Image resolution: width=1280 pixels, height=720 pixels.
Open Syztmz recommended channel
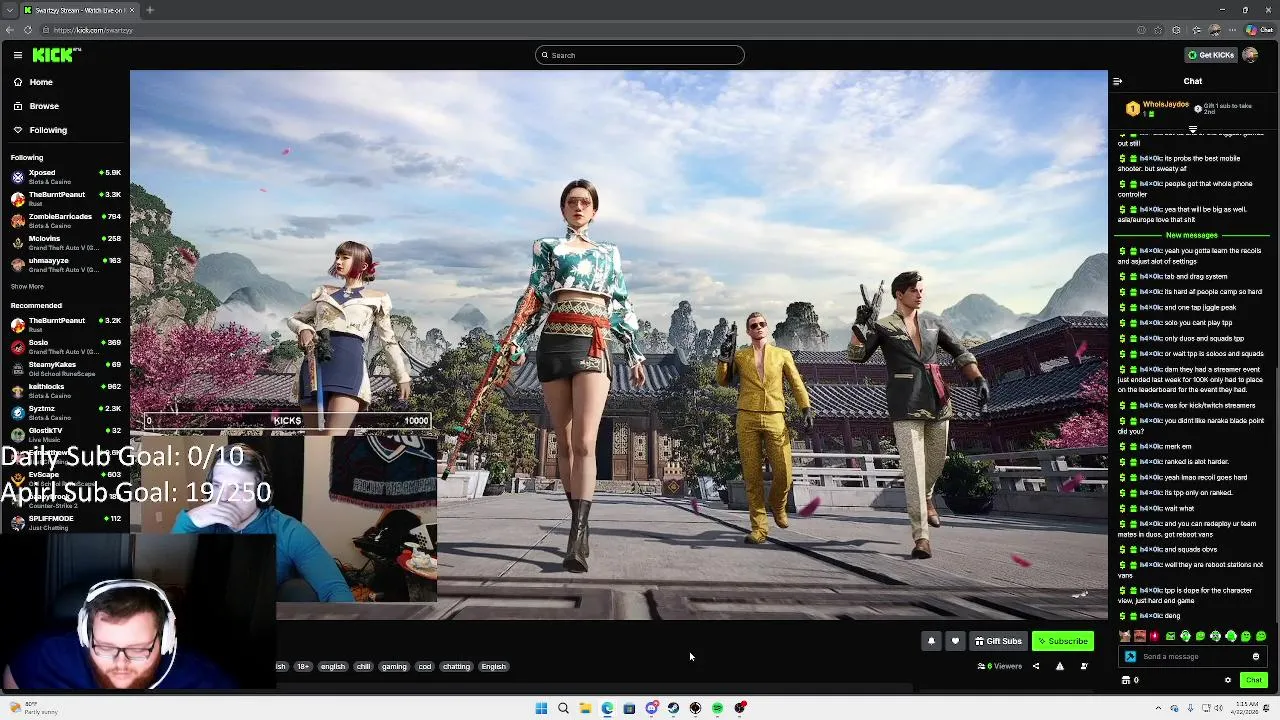click(65, 412)
